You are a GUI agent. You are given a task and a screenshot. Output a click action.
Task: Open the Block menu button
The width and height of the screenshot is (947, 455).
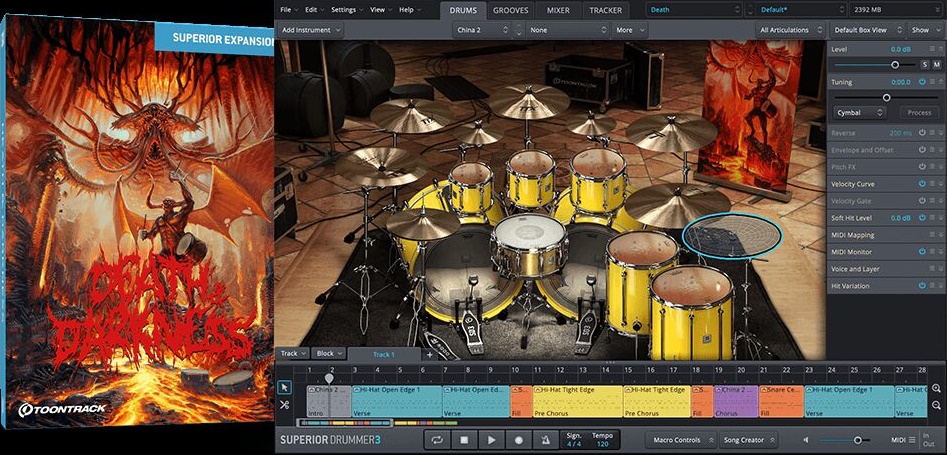pos(329,353)
